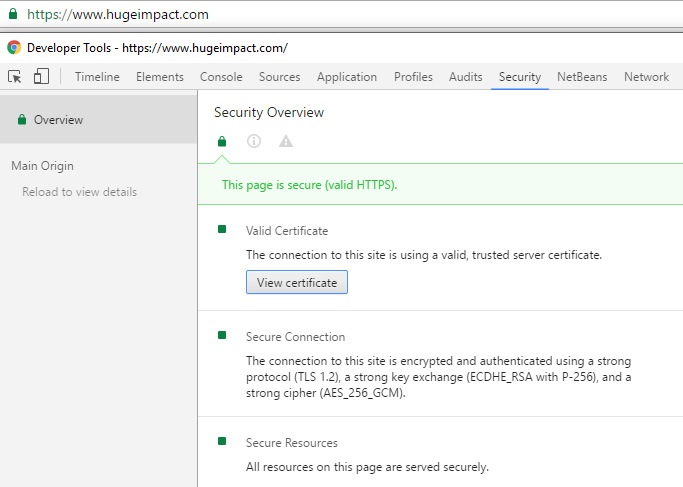Open the Application tab
683x487 pixels.
click(x=347, y=77)
